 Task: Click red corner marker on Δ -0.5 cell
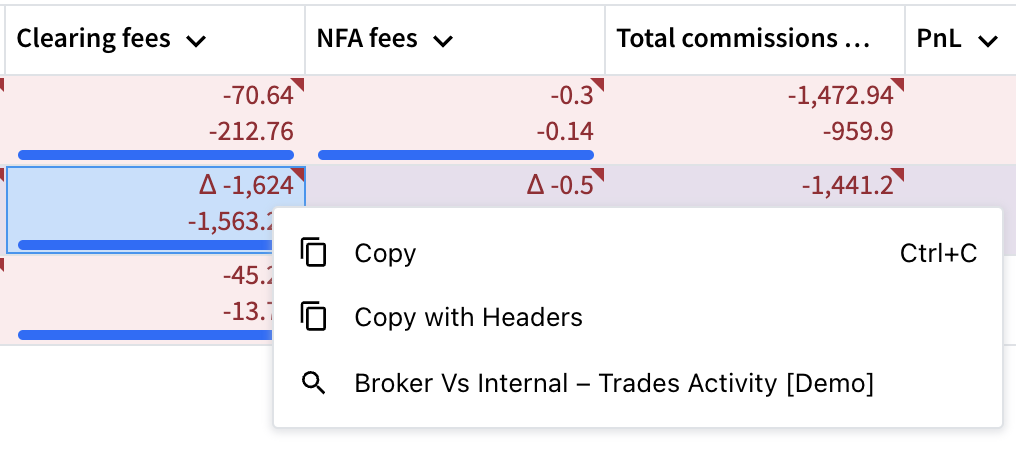click(597, 174)
